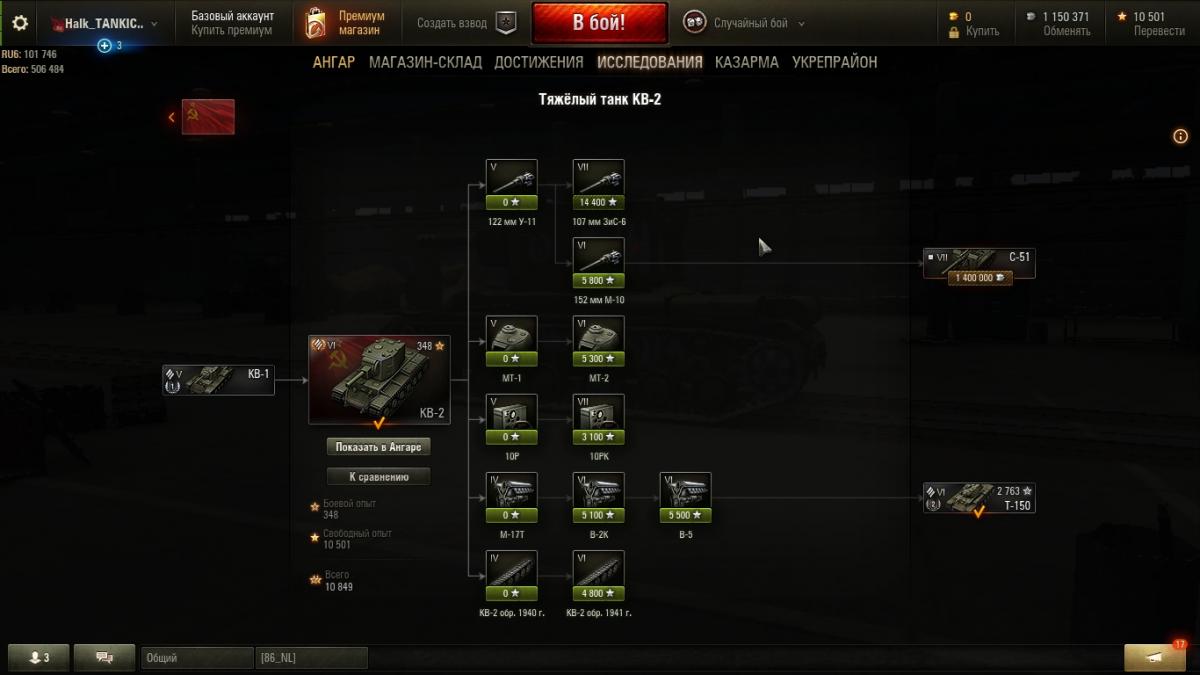The width and height of the screenshot is (1200, 675).
Task: Select the 10РК radio module
Action: [x=599, y=420]
